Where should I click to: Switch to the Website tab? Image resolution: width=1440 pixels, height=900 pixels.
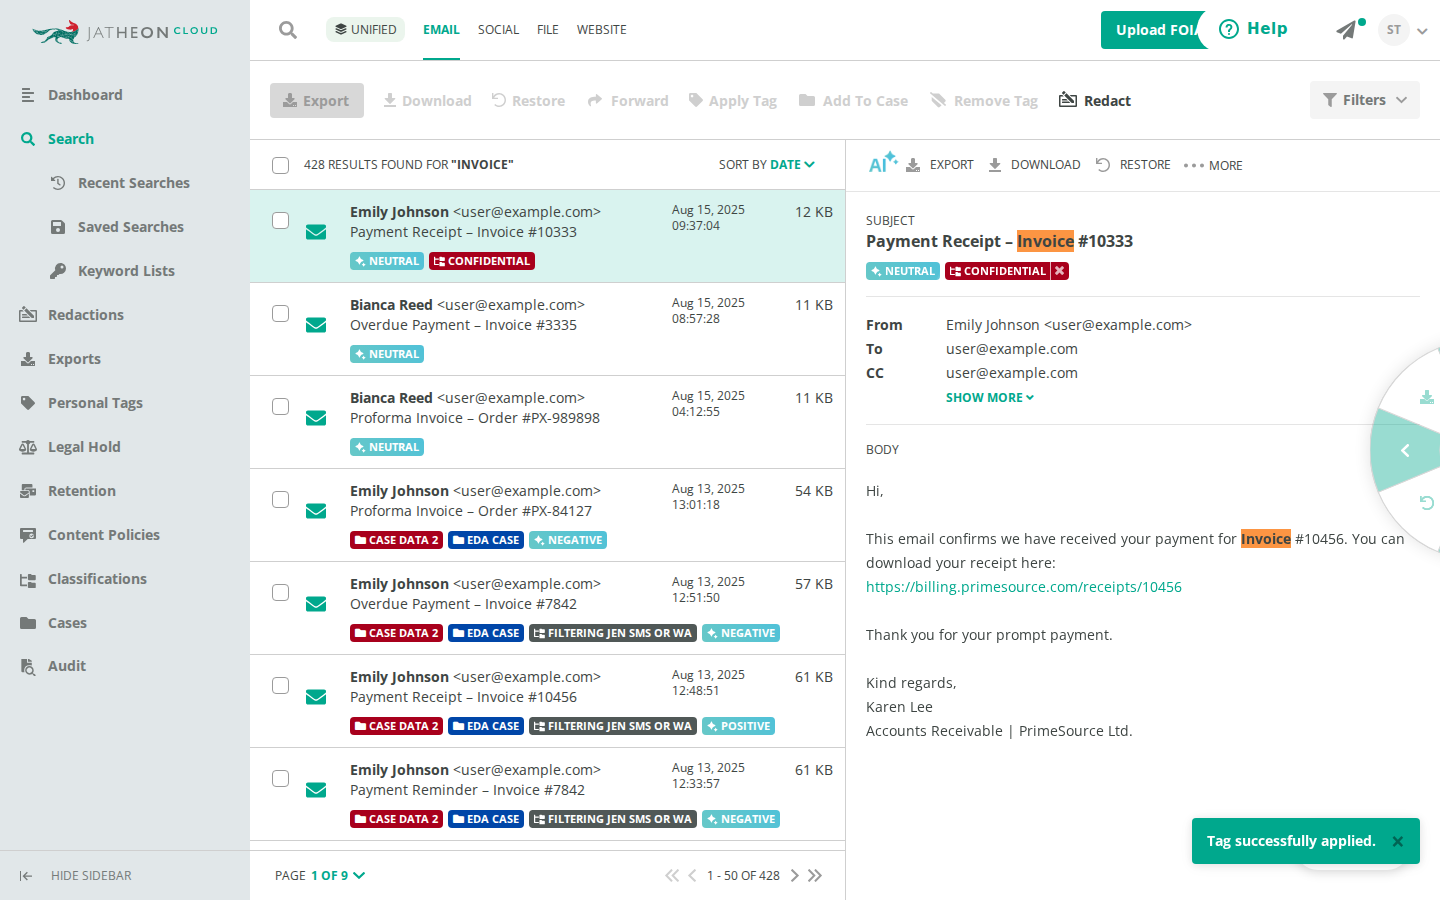pos(602,30)
